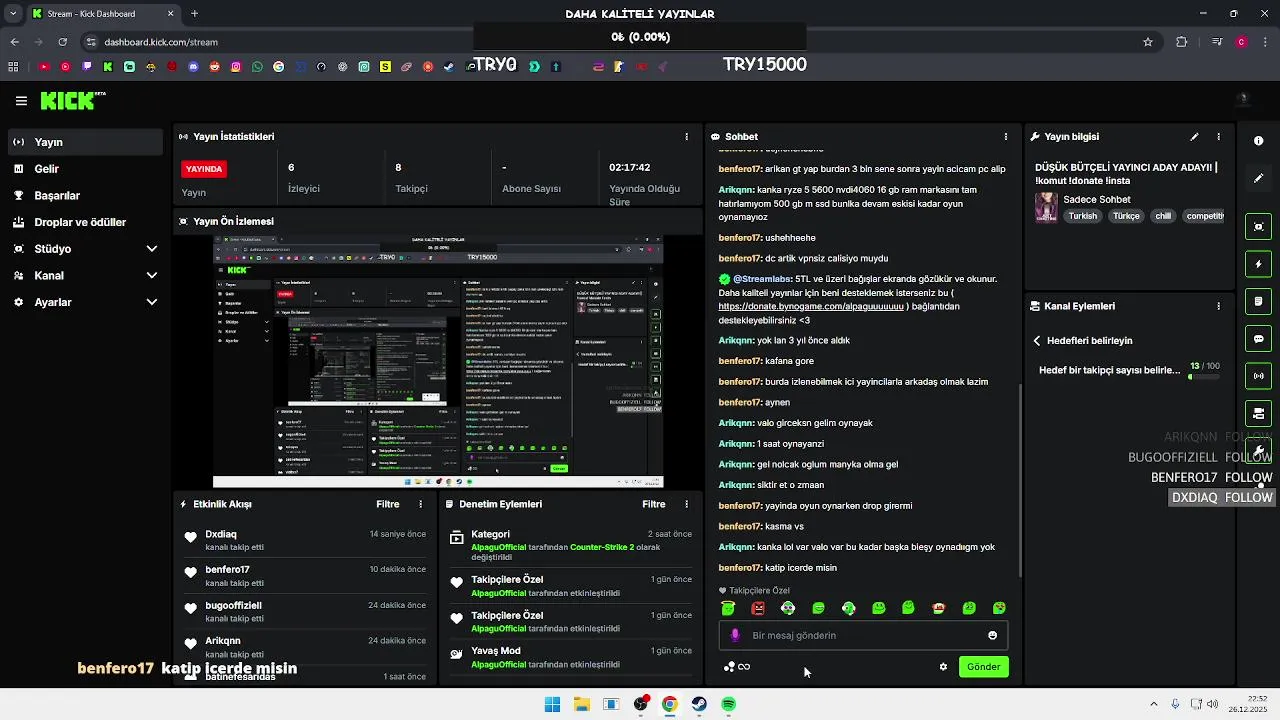Toggle the chat bubble widget in right sidebar
Screen dimensions: 1280x720
pos(1258,339)
